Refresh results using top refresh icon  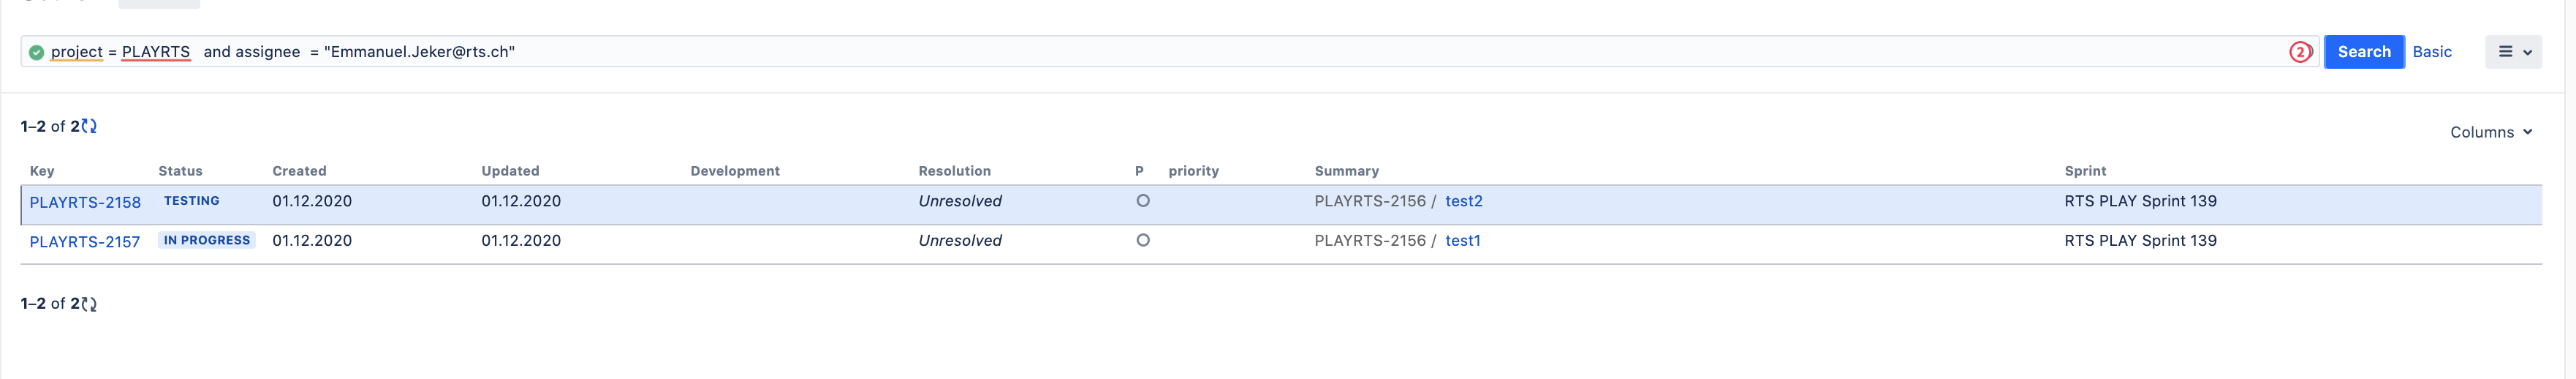pyautogui.click(x=89, y=126)
